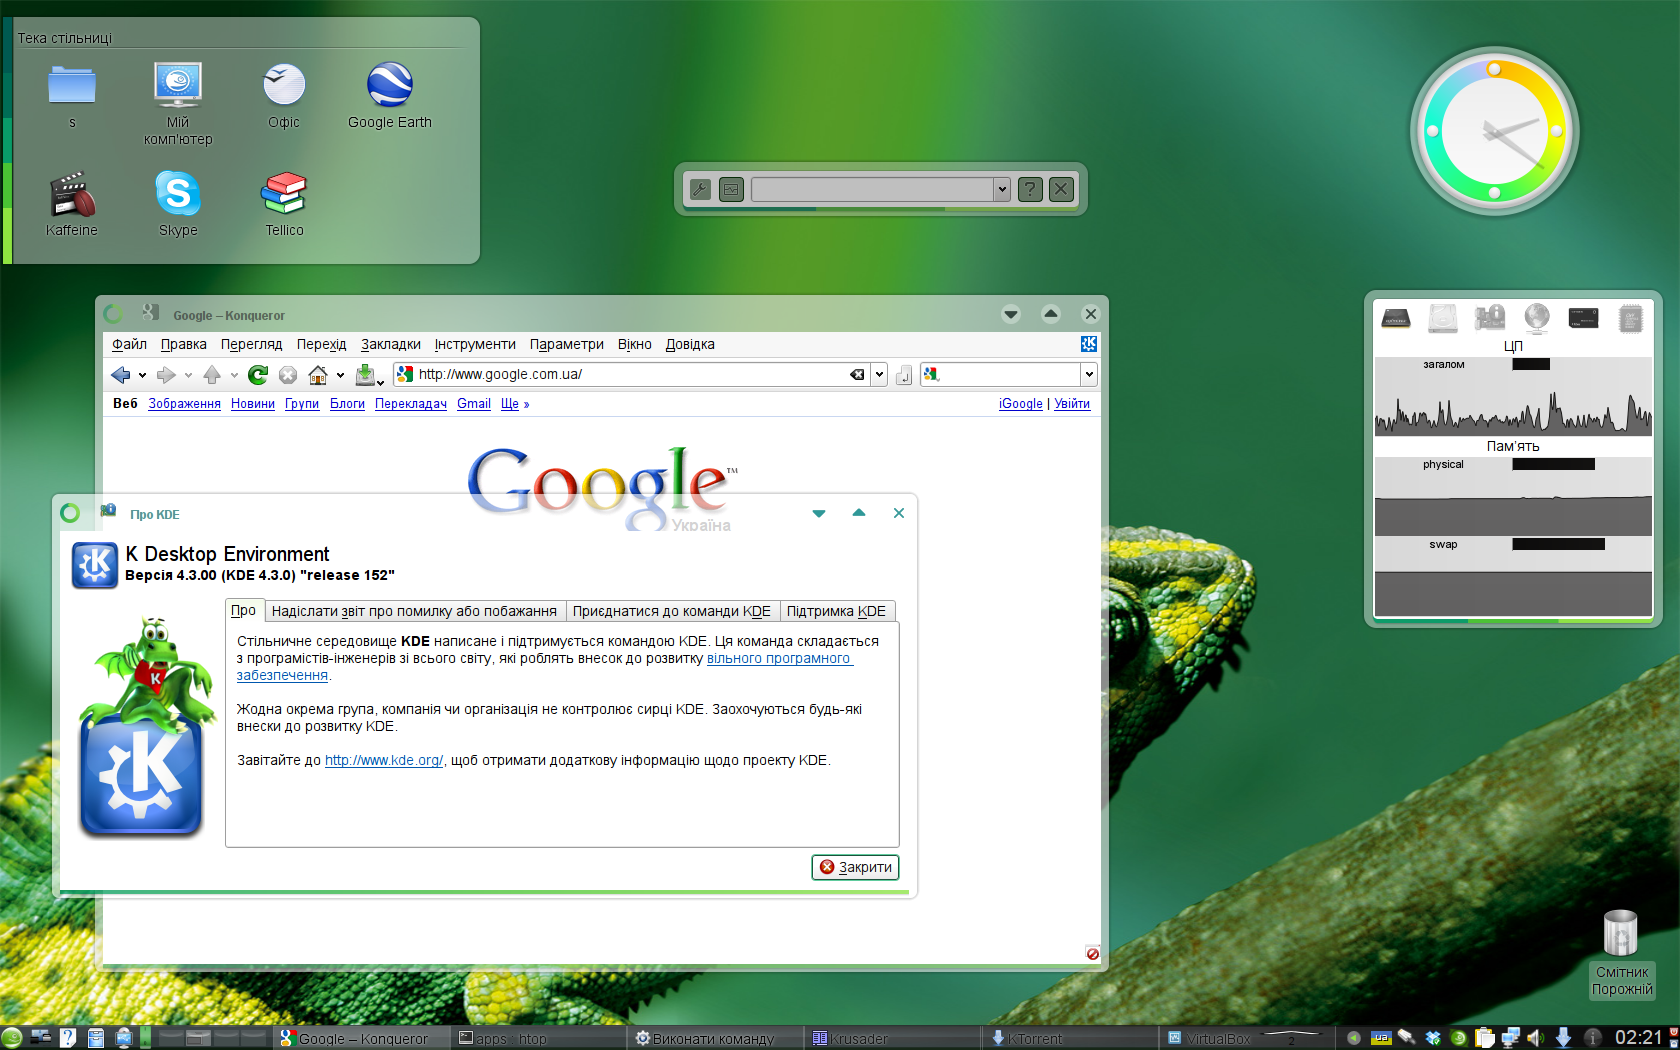Screen dimensions: 1680x1050
Task: Open the volume speaker icon in the tray
Action: [1536, 1038]
